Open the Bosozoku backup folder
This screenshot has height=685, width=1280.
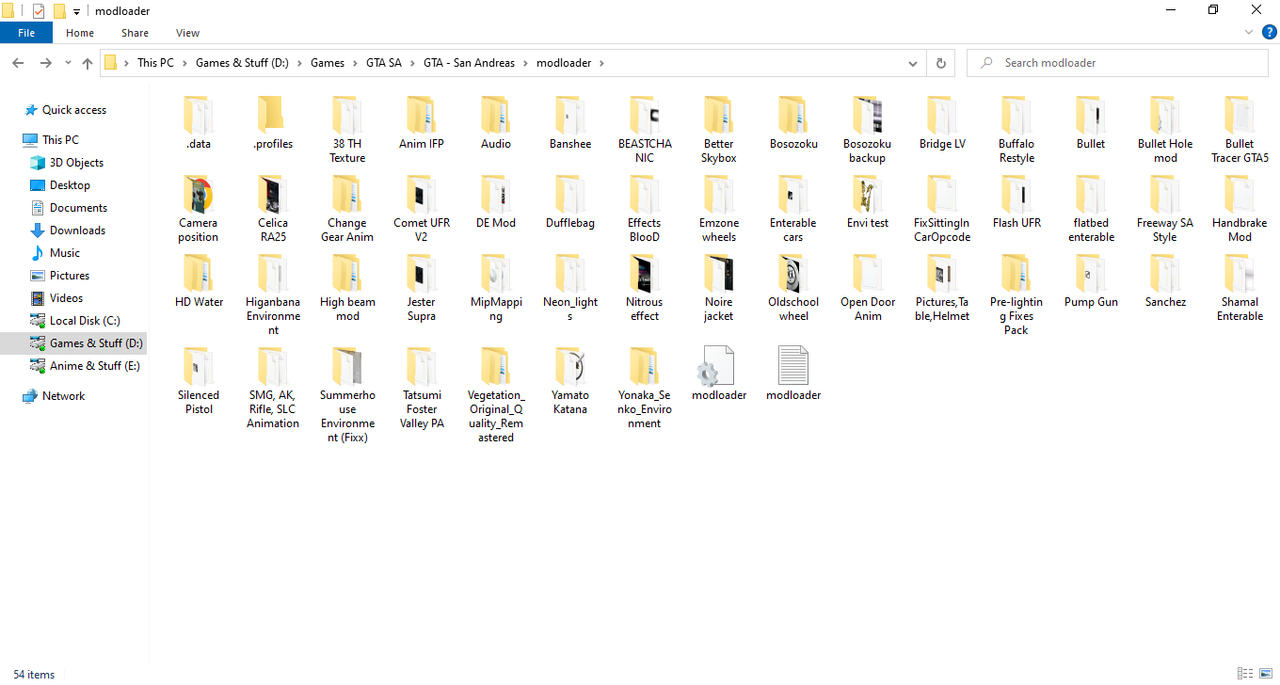pos(867,130)
